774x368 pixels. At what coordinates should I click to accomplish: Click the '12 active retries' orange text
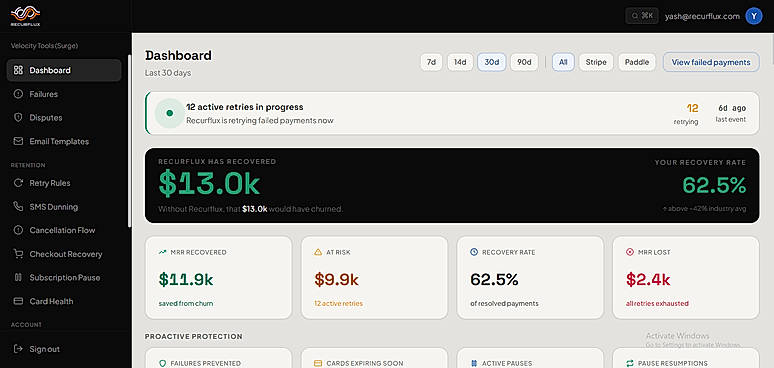(x=338, y=303)
